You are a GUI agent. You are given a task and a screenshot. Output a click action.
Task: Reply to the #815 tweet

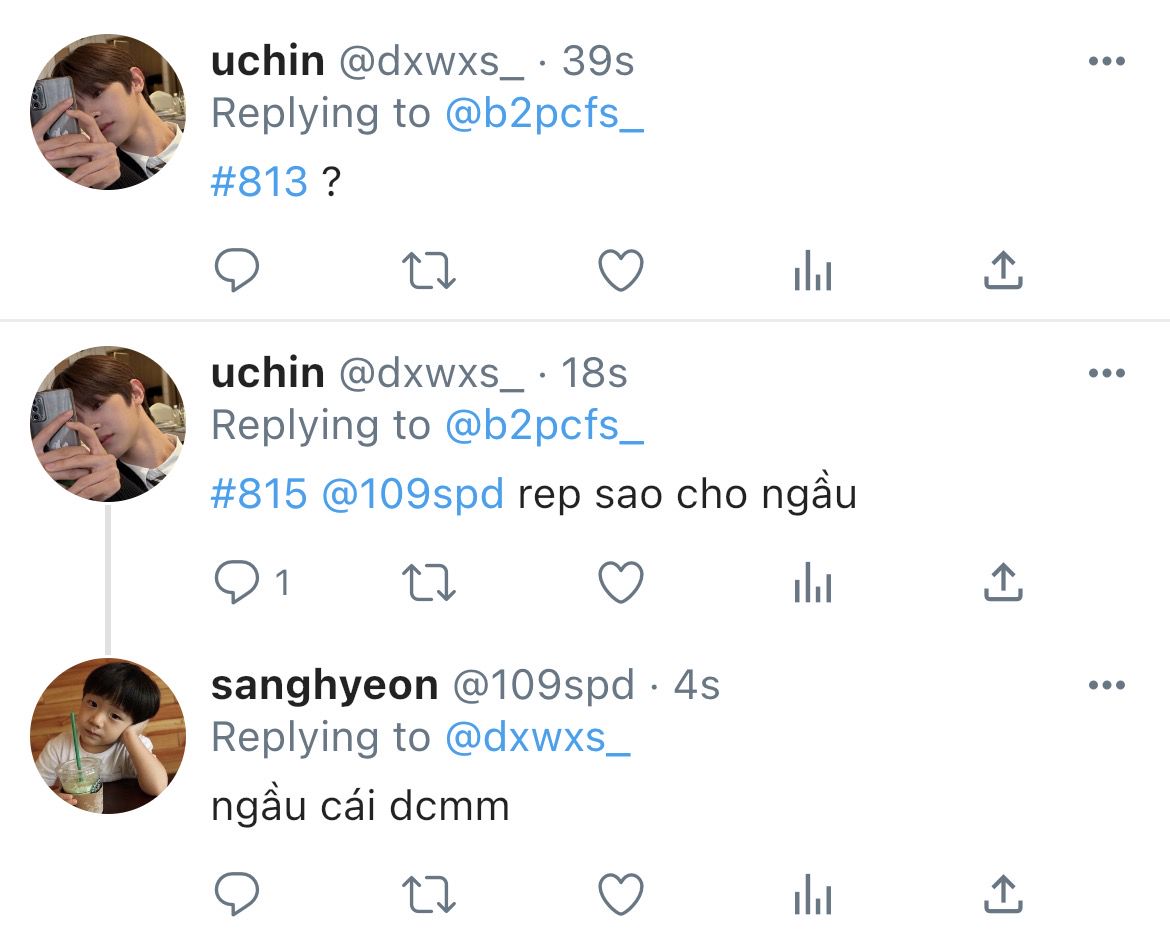[x=237, y=583]
